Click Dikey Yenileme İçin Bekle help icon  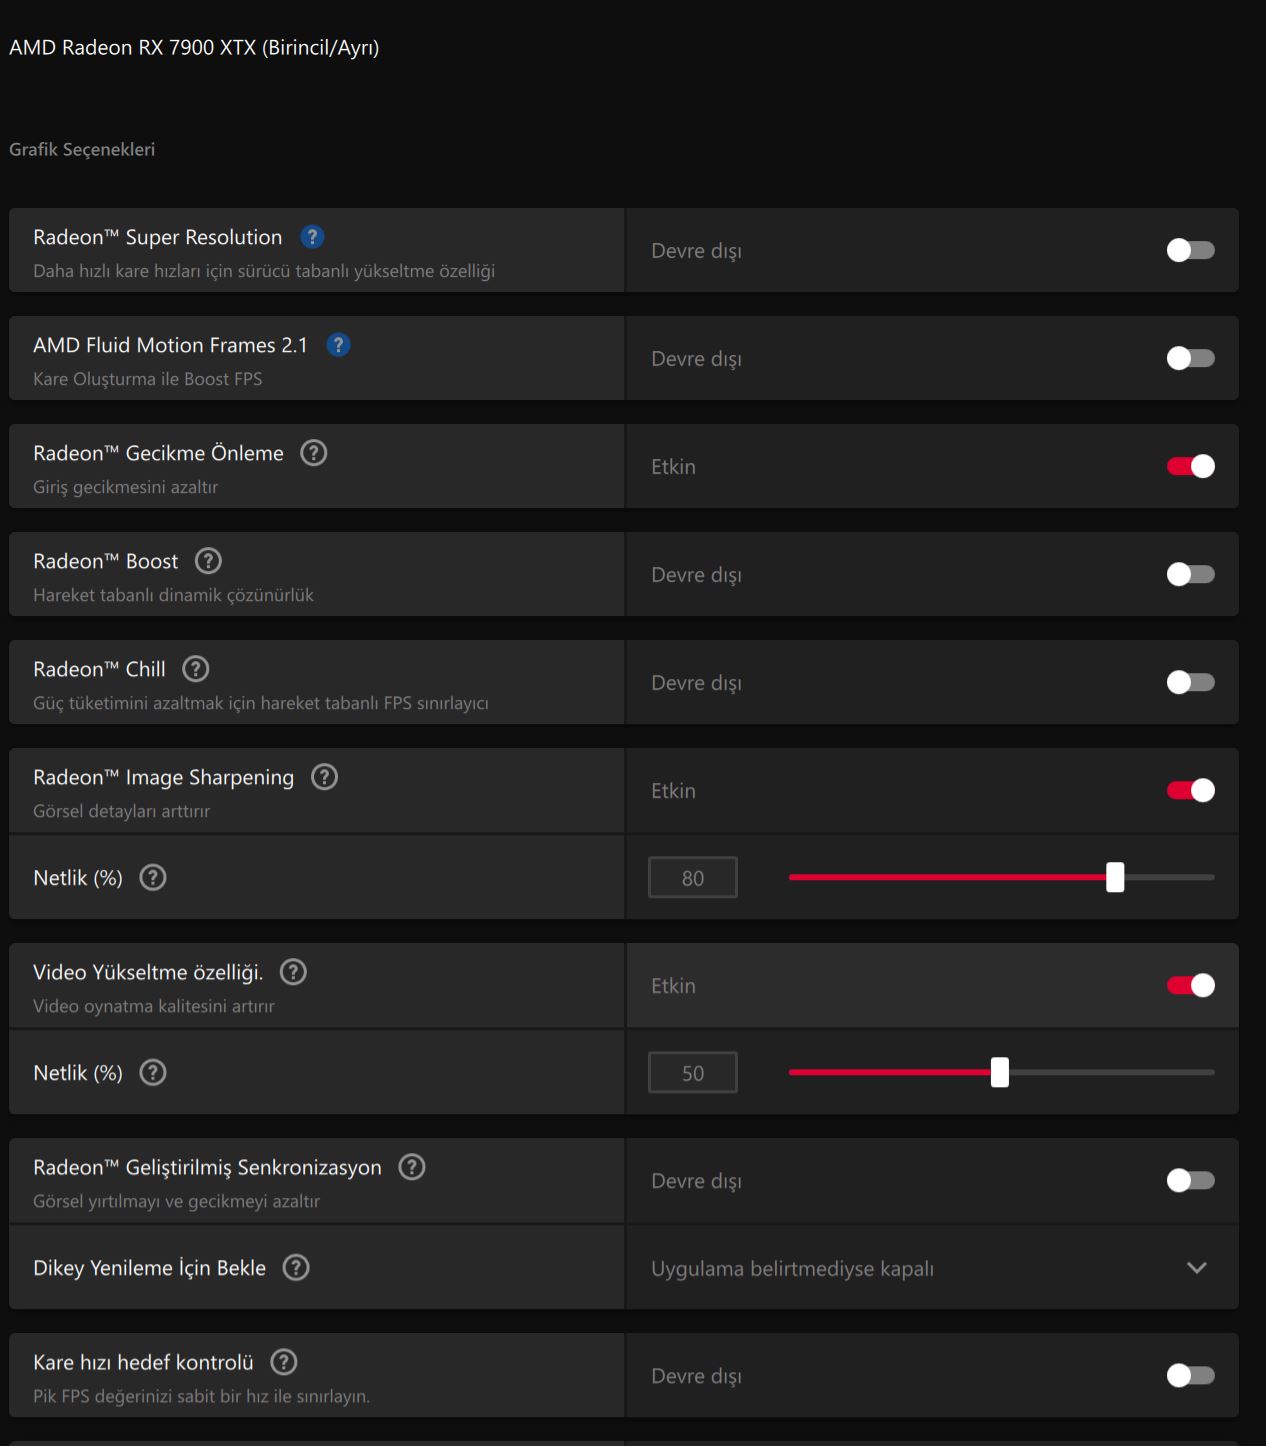[296, 1268]
